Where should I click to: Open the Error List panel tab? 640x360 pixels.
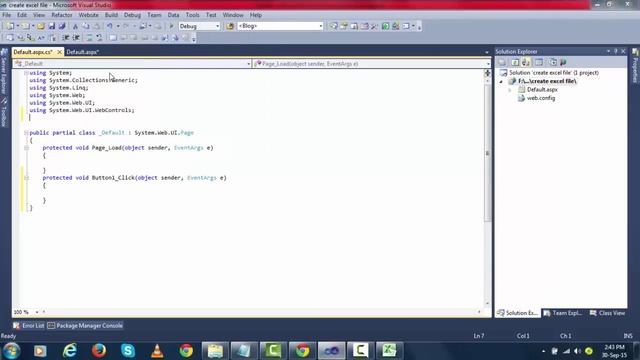[29, 326]
